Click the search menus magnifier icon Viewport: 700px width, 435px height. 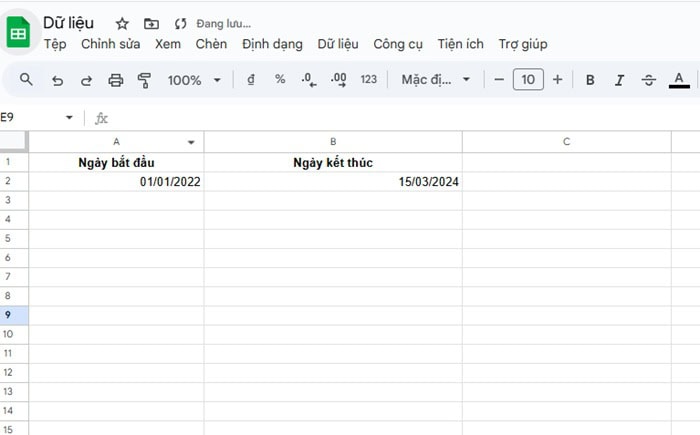(x=27, y=80)
